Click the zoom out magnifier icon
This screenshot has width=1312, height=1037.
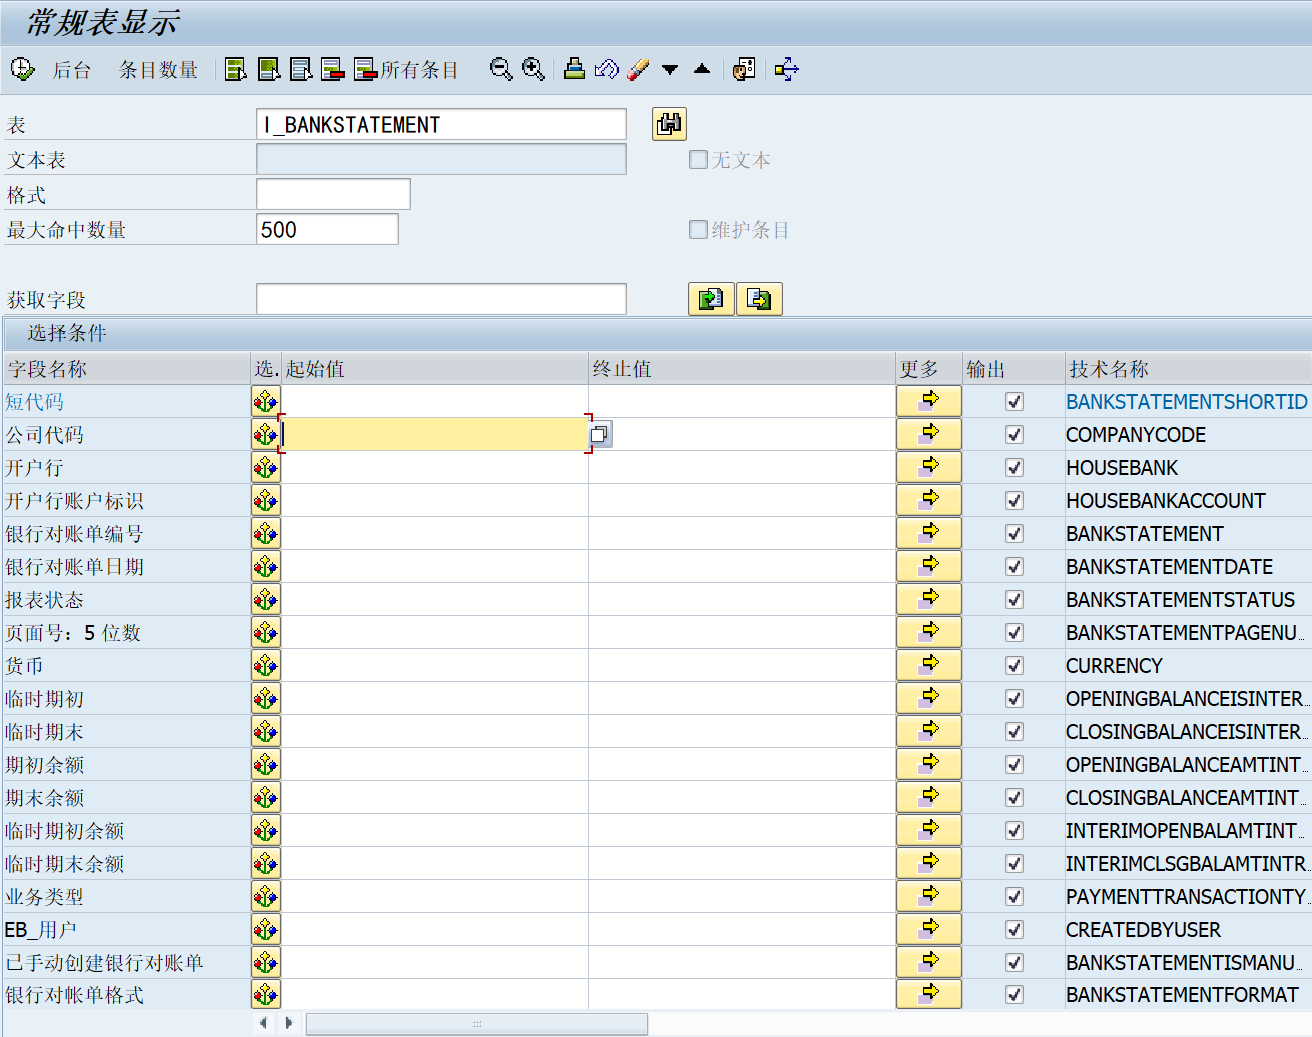click(x=501, y=70)
